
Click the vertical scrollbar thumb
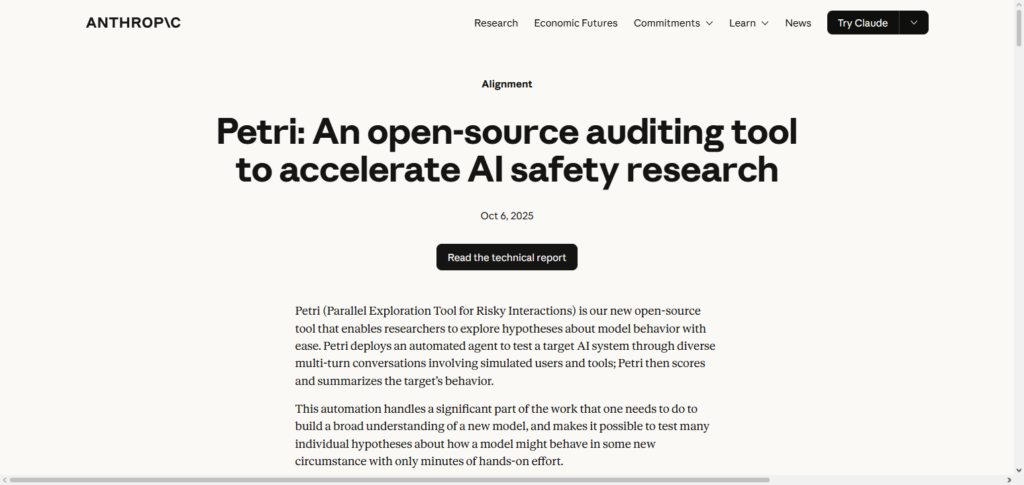(1019, 27)
